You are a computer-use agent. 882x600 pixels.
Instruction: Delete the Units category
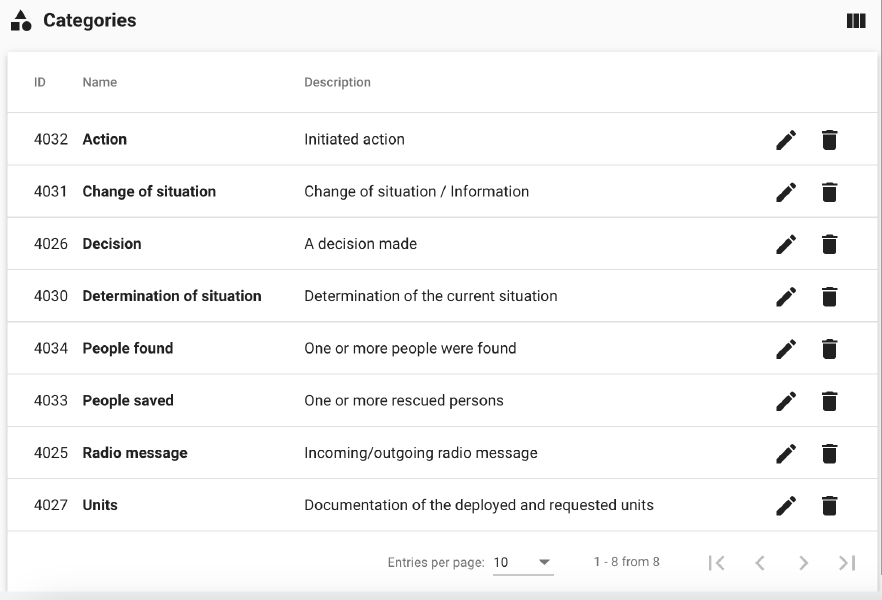[x=829, y=505]
